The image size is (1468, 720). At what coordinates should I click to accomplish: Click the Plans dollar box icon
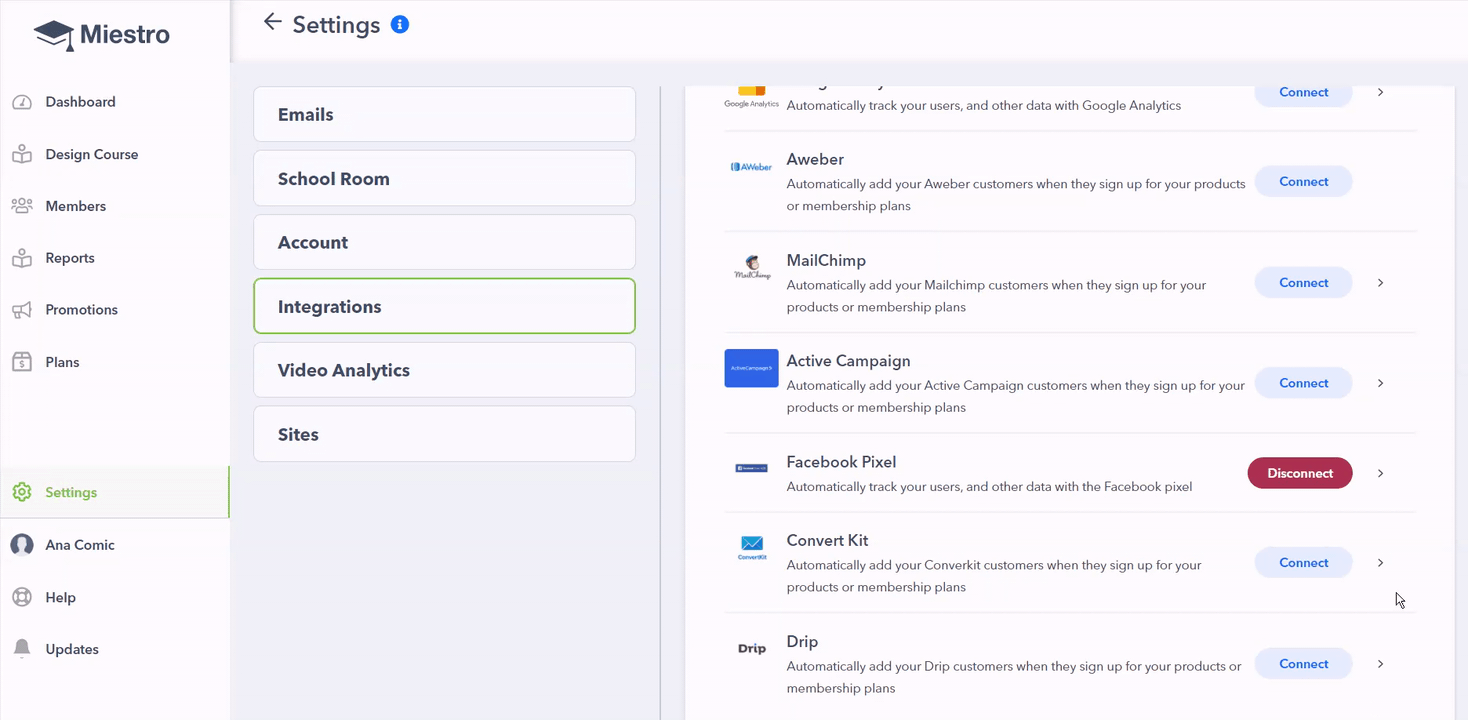point(22,362)
